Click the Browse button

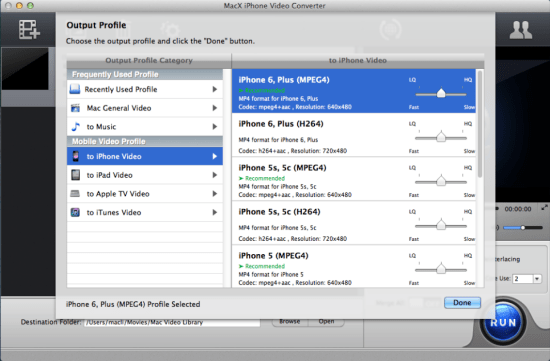[290, 321]
